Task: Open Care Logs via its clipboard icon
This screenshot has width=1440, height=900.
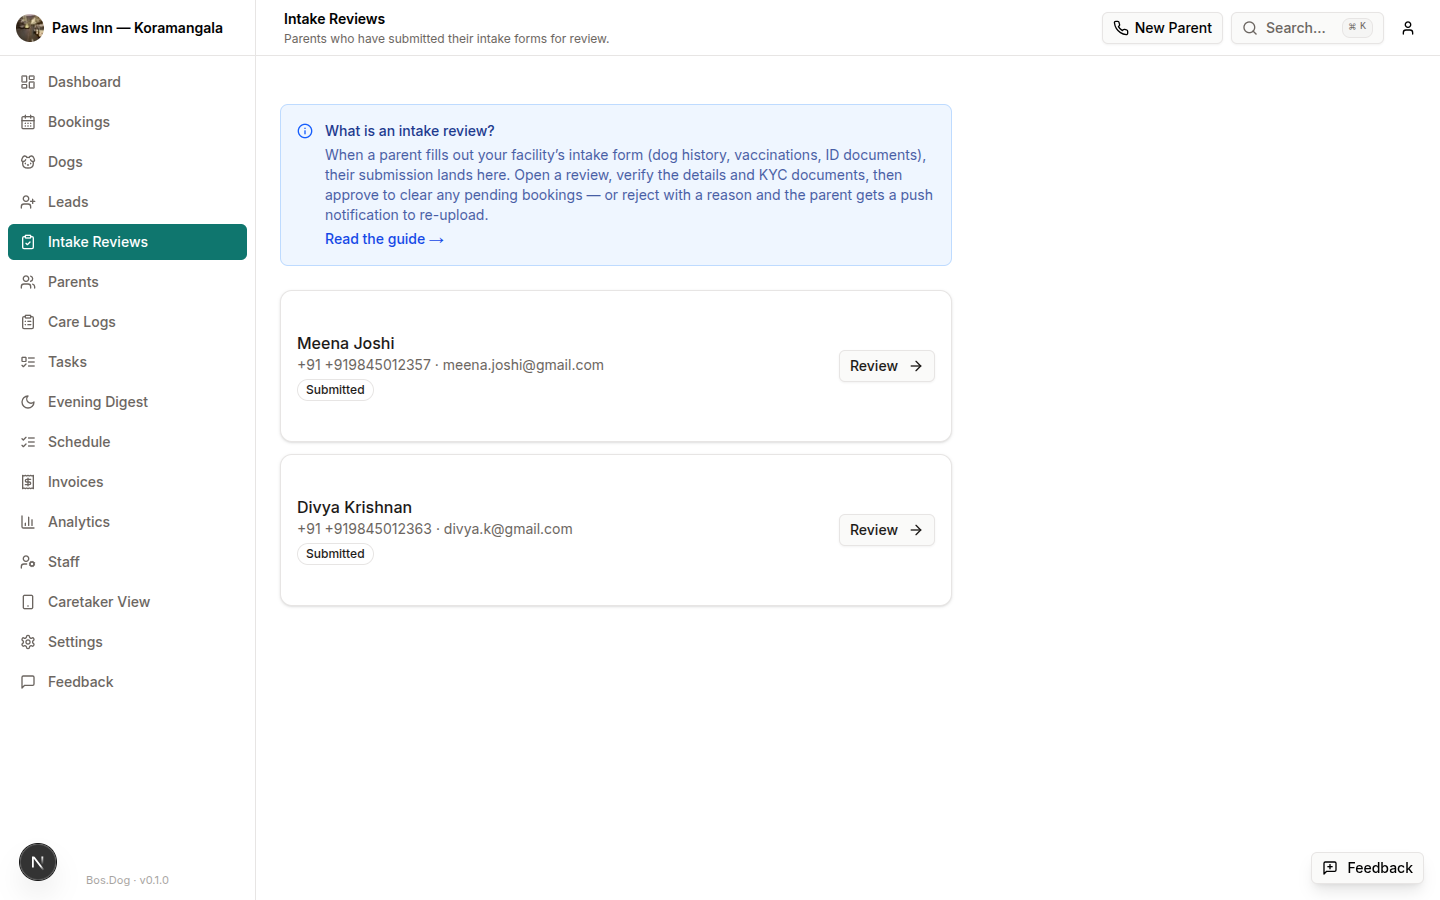Action: point(27,321)
